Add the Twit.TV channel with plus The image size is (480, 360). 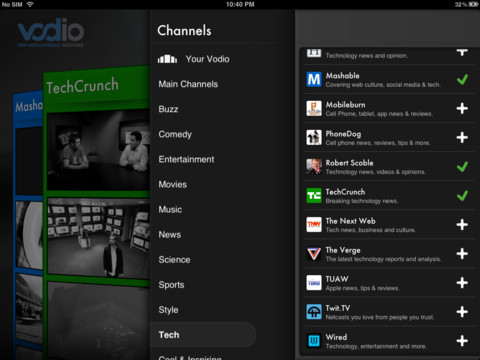coord(462,312)
